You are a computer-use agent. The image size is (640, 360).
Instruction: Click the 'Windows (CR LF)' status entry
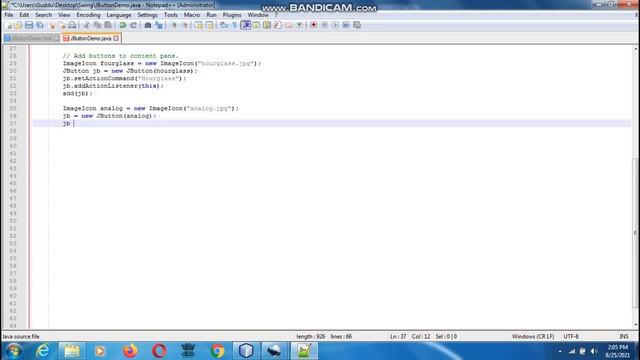tap(533, 336)
